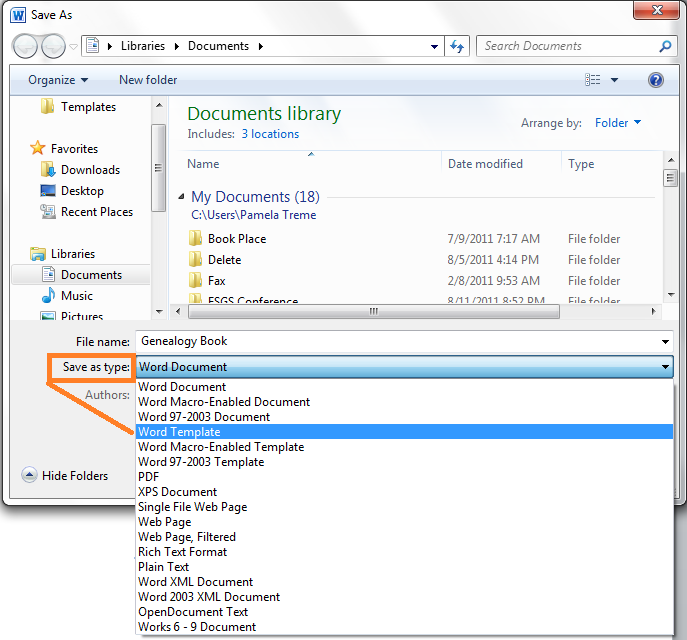The image size is (687, 640).
Task: Select Word 97-2003 Document type
Action: (x=404, y=417)
